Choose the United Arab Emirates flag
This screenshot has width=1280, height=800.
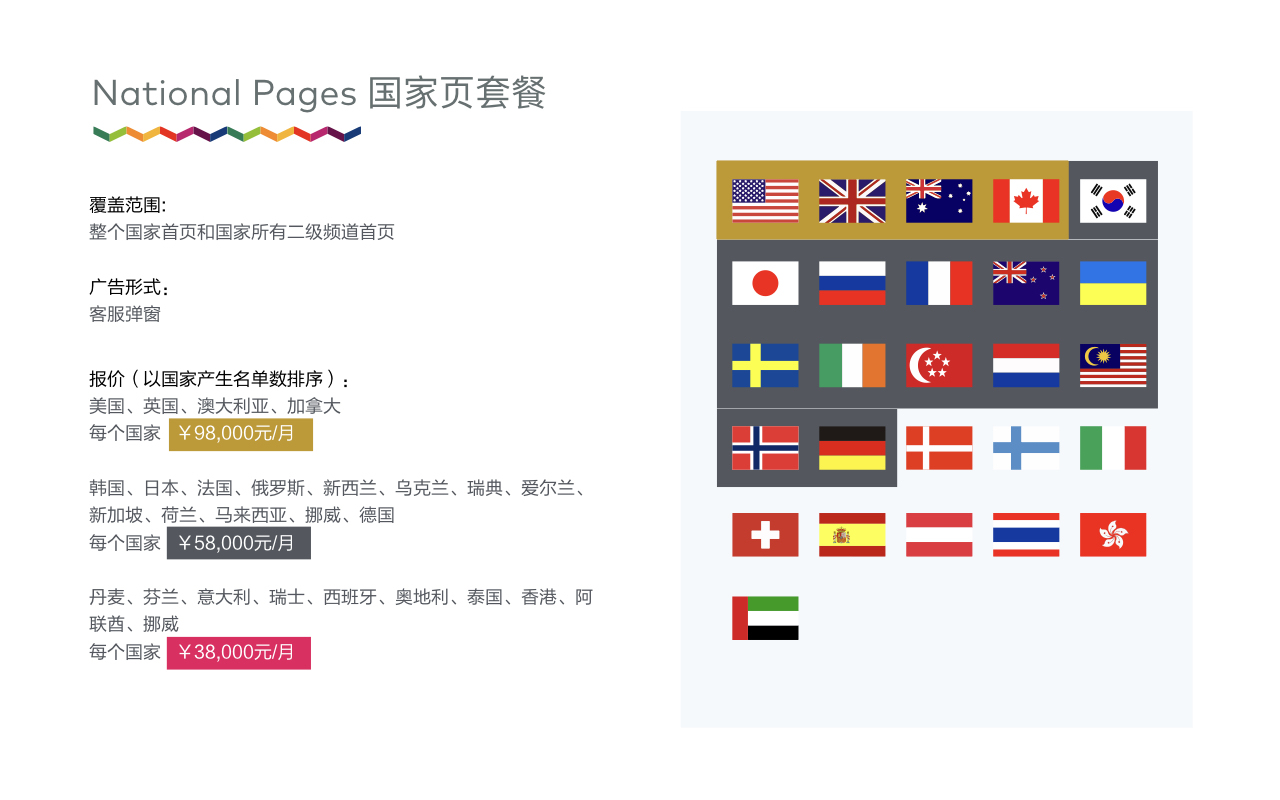(765, 618)
